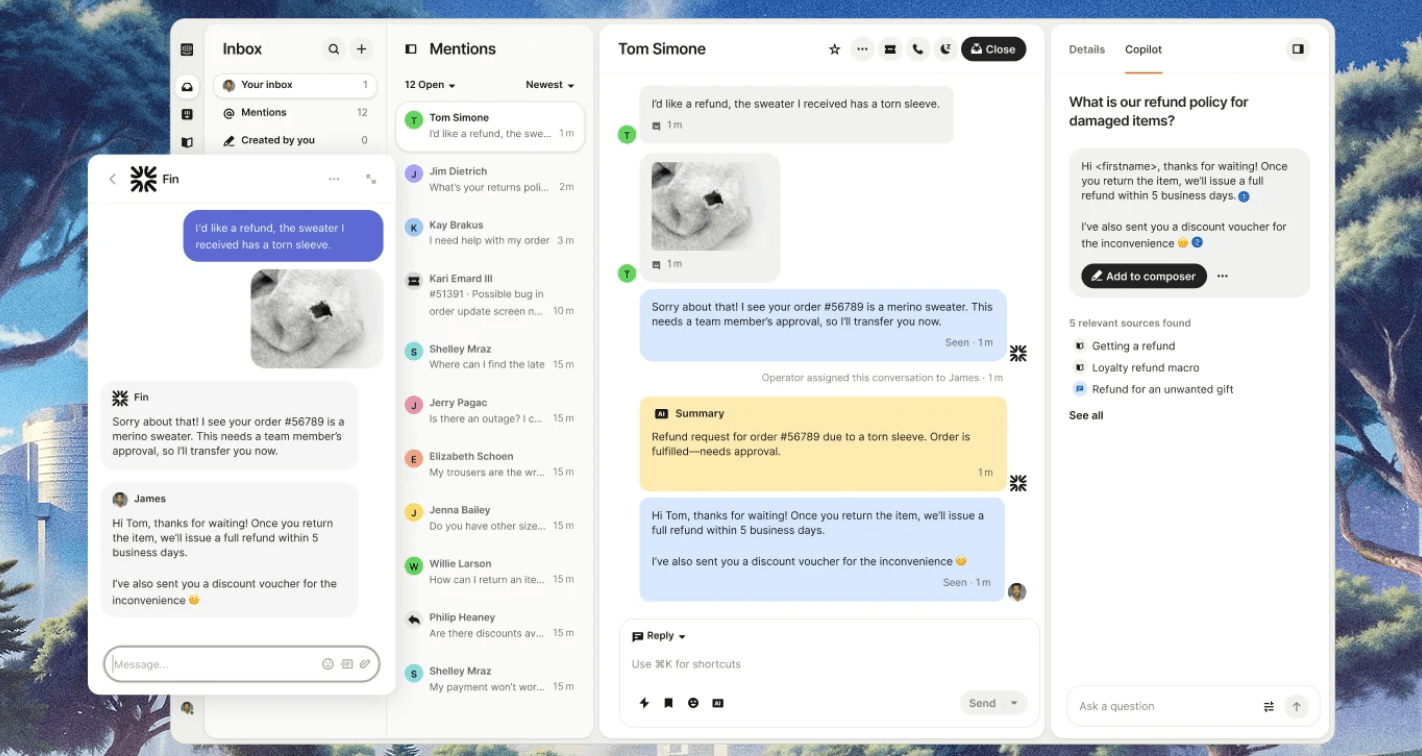
Task: Open the emoji picker in the reply composer
Action: click(x=693, y=703)
